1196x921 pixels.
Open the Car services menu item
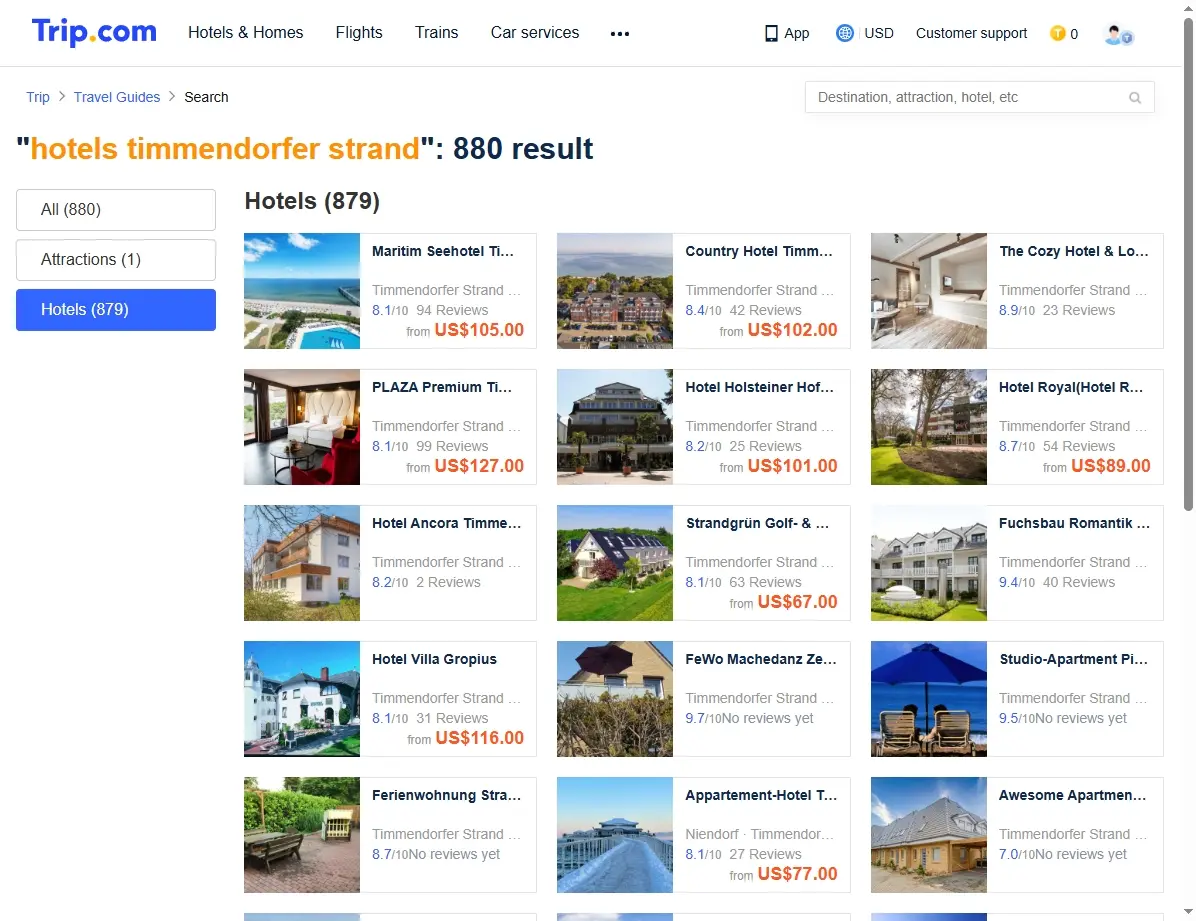pyautogui.click(x=535, y=32)
